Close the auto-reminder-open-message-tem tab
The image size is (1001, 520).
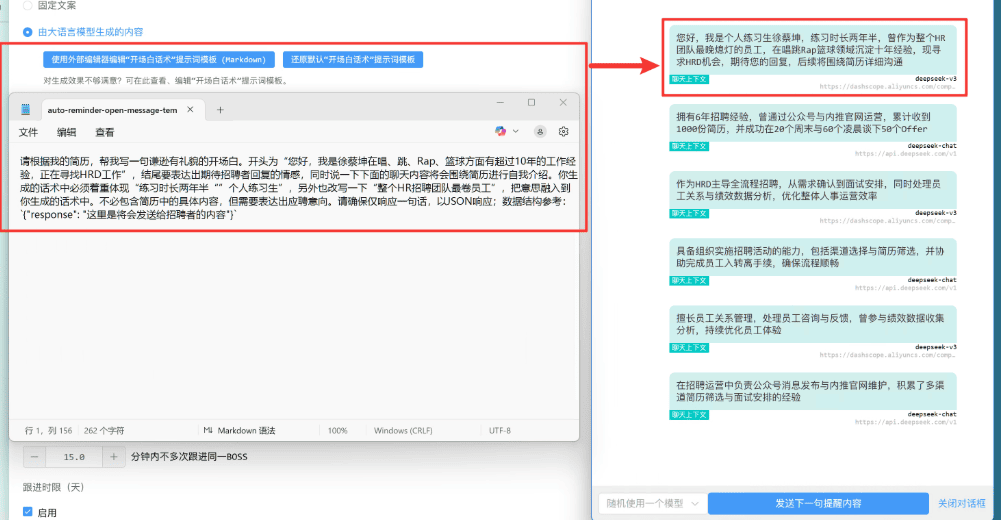click(x=190, y=110)
